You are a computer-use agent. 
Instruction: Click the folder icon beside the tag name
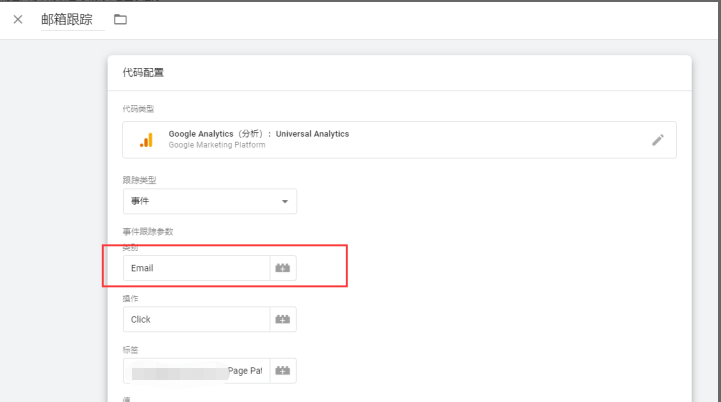pos(121,20)
